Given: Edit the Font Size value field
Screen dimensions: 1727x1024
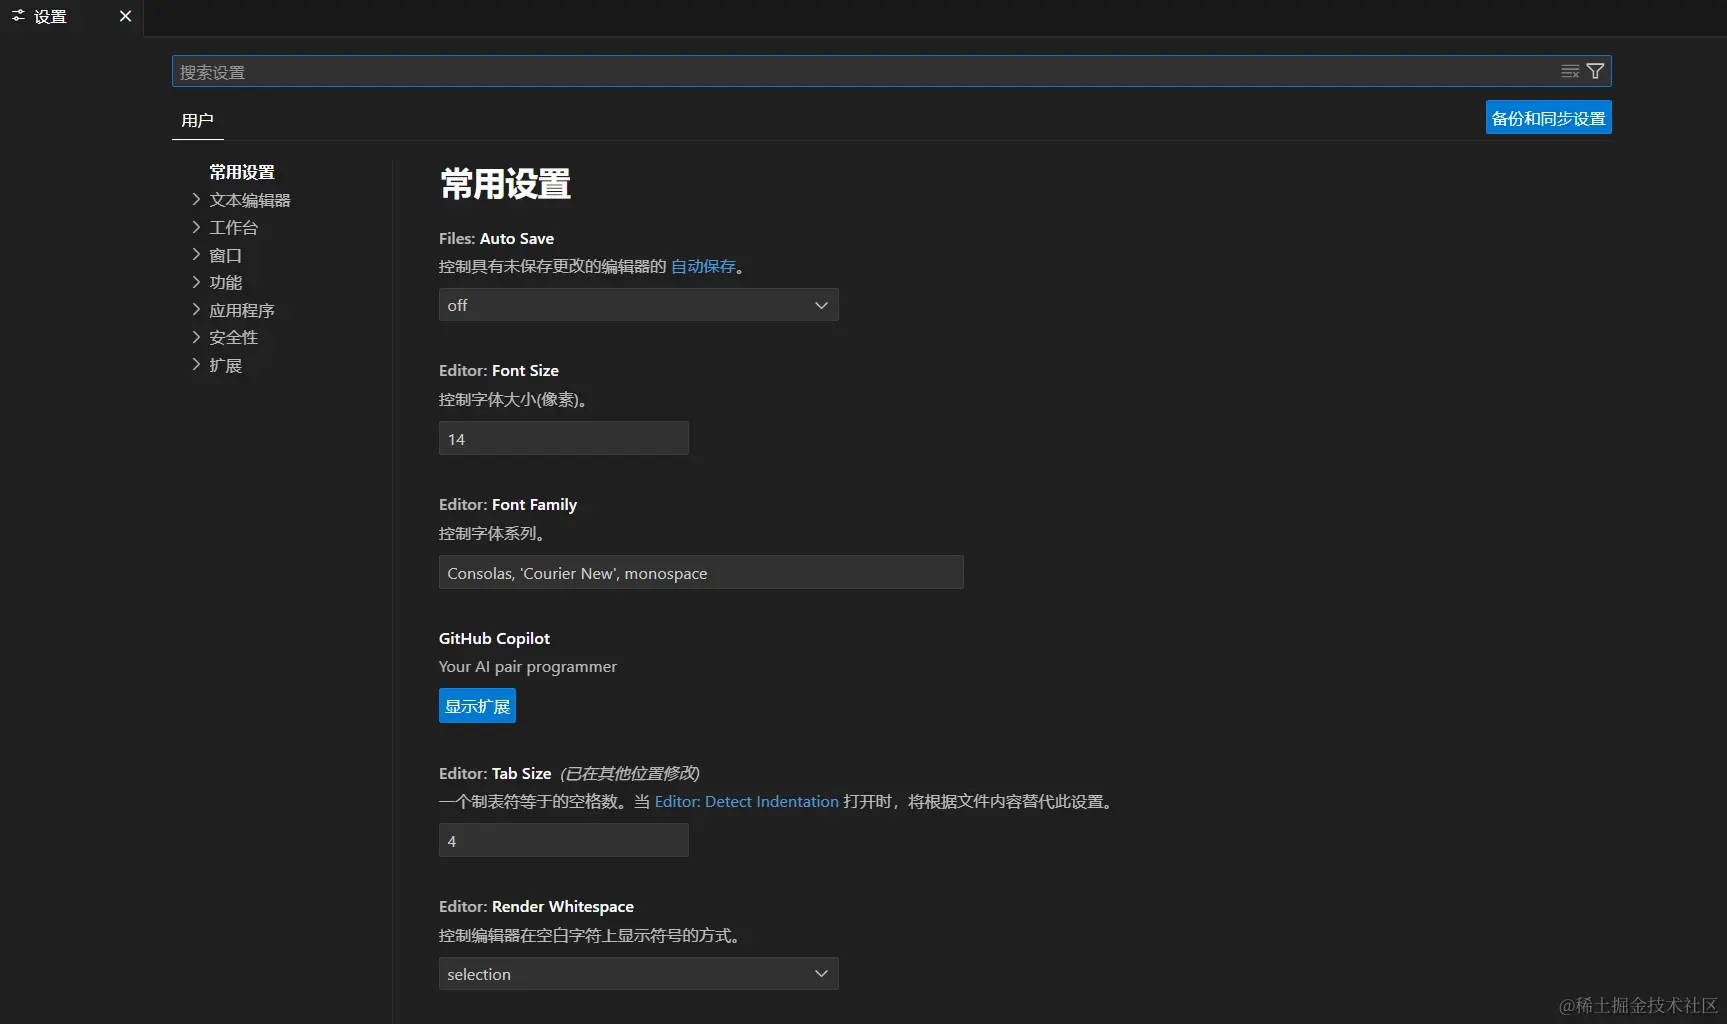Looking at the screenshot, I should (564, 438).
